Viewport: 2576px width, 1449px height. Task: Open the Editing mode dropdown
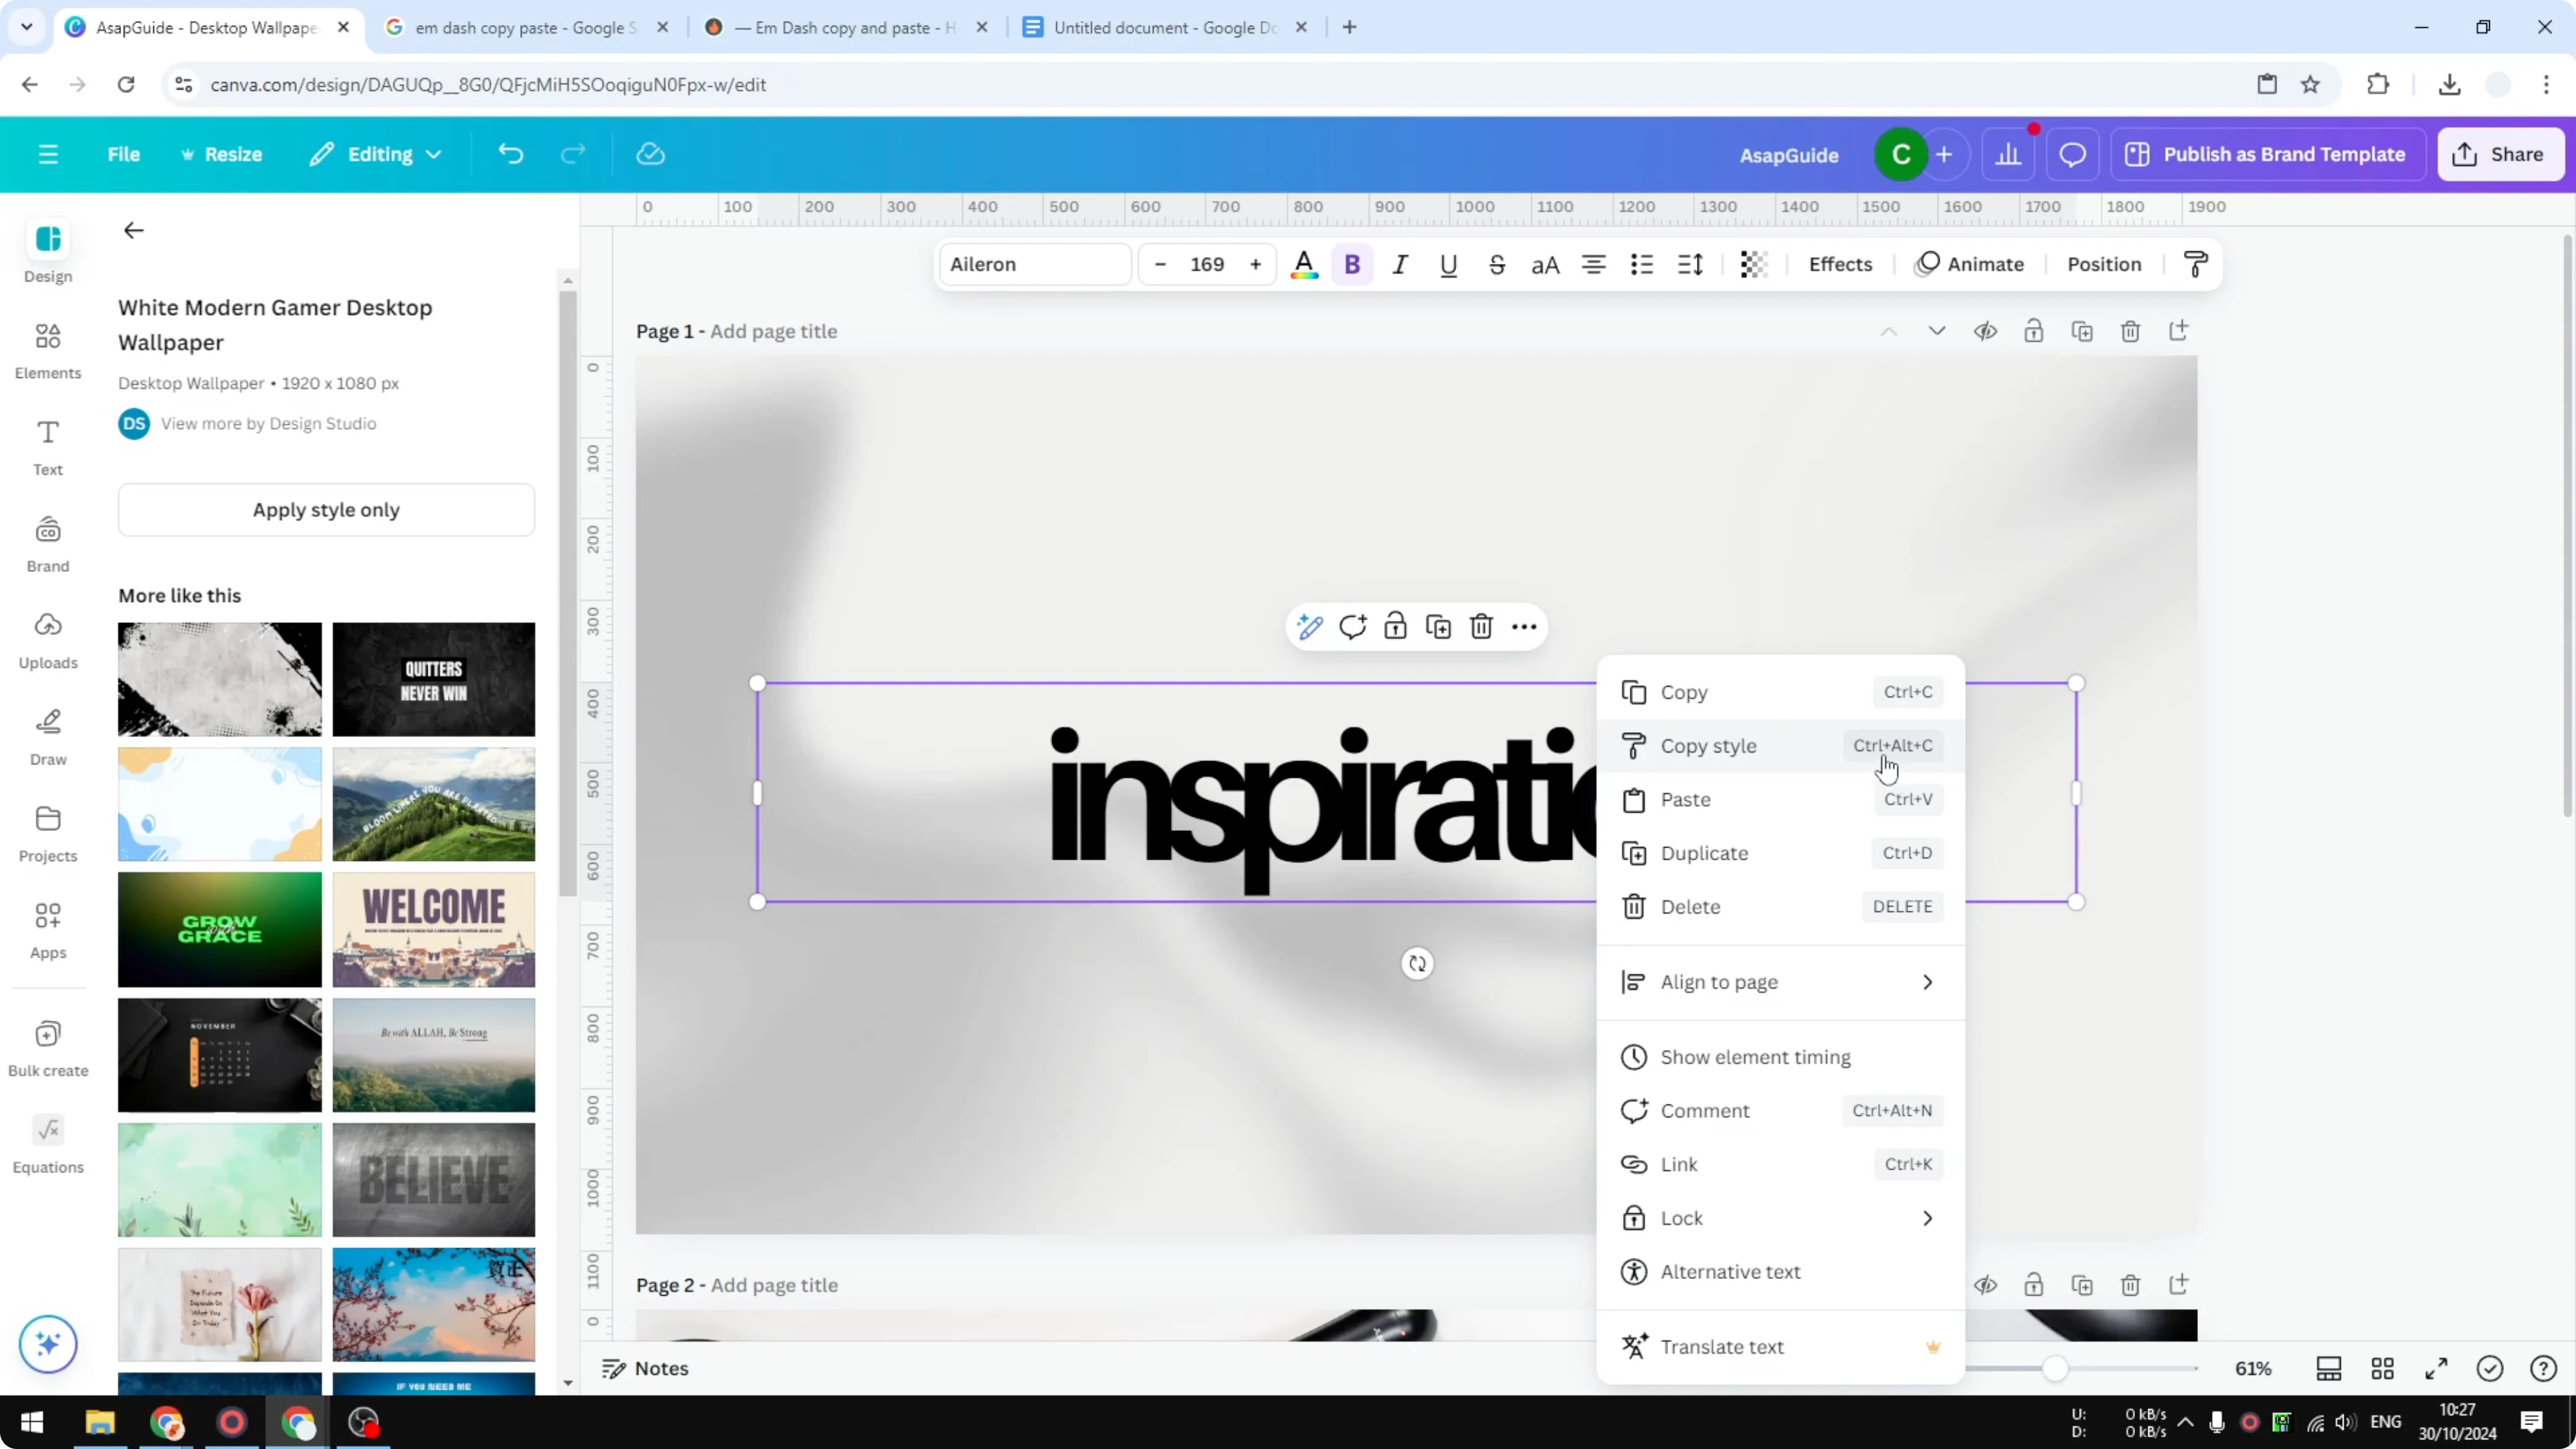click(376, 154)
